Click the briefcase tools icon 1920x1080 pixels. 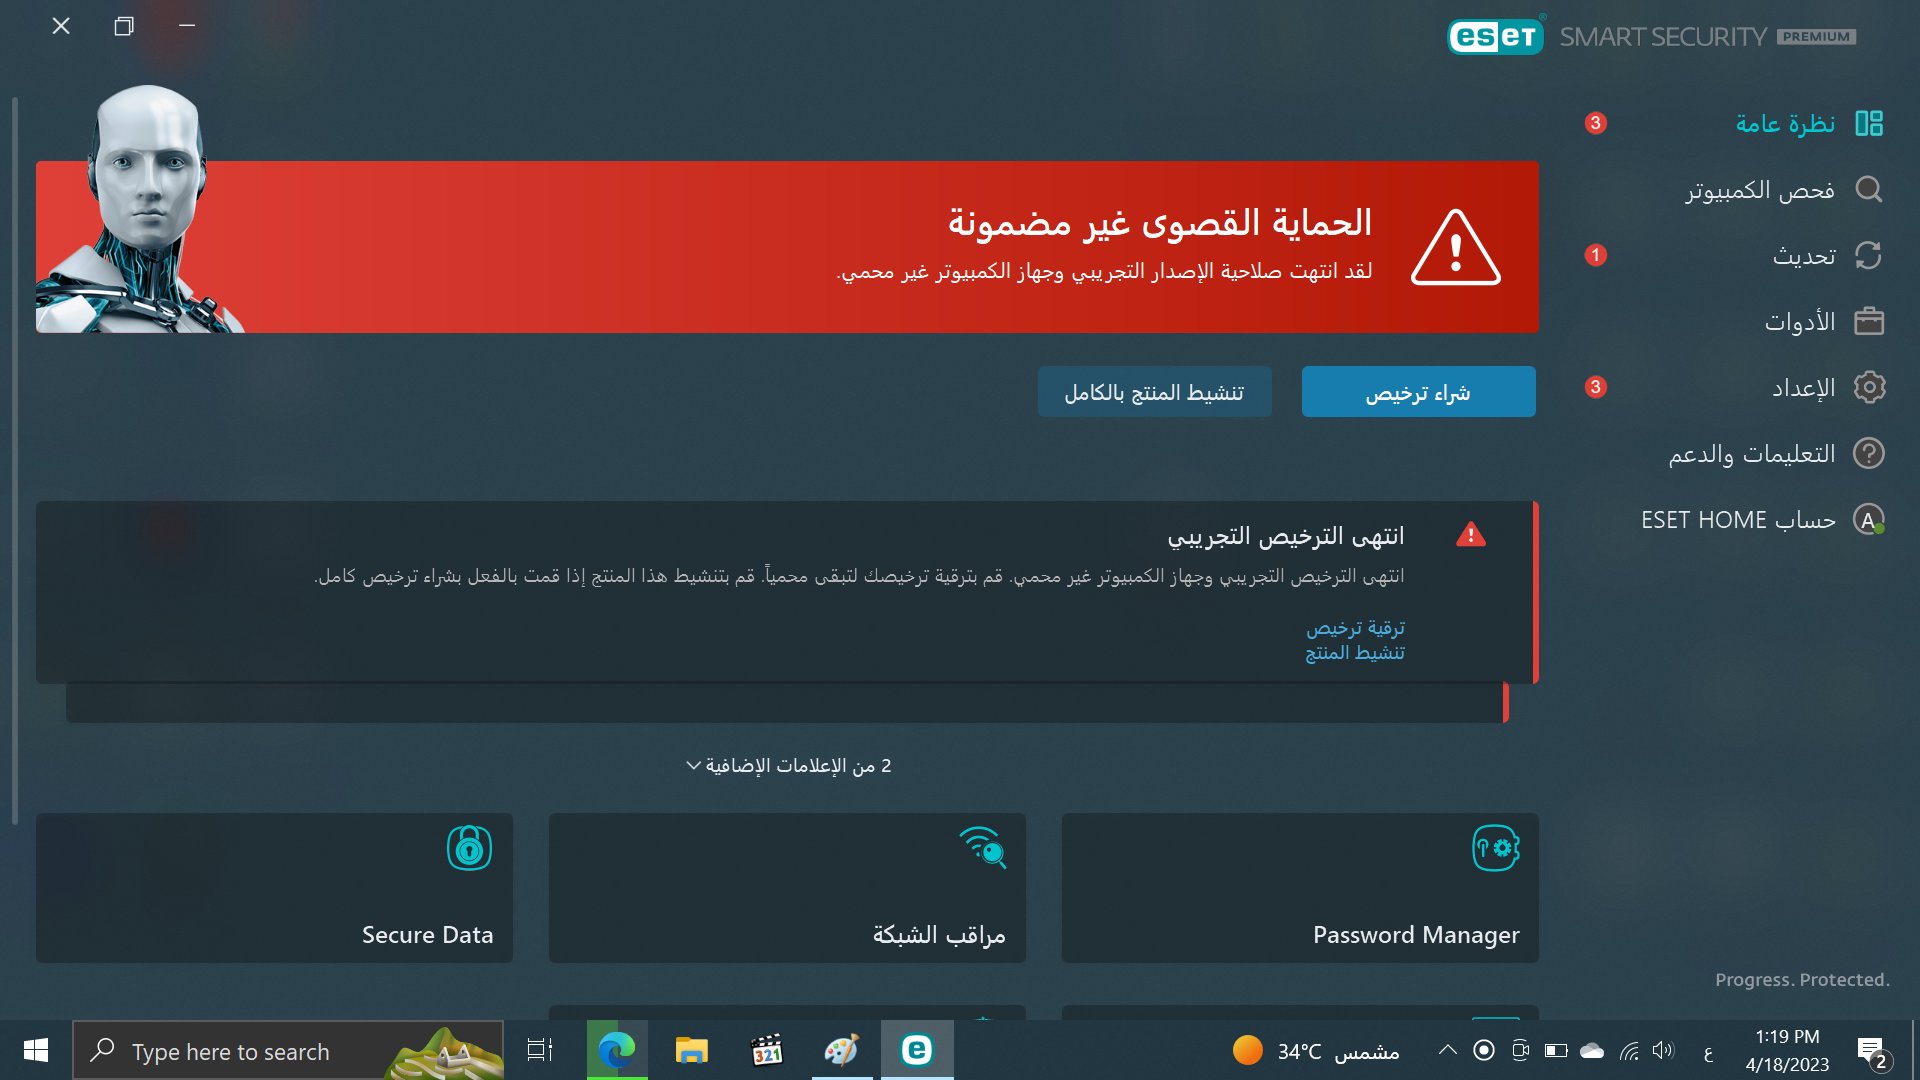(x=1869, y=321)
